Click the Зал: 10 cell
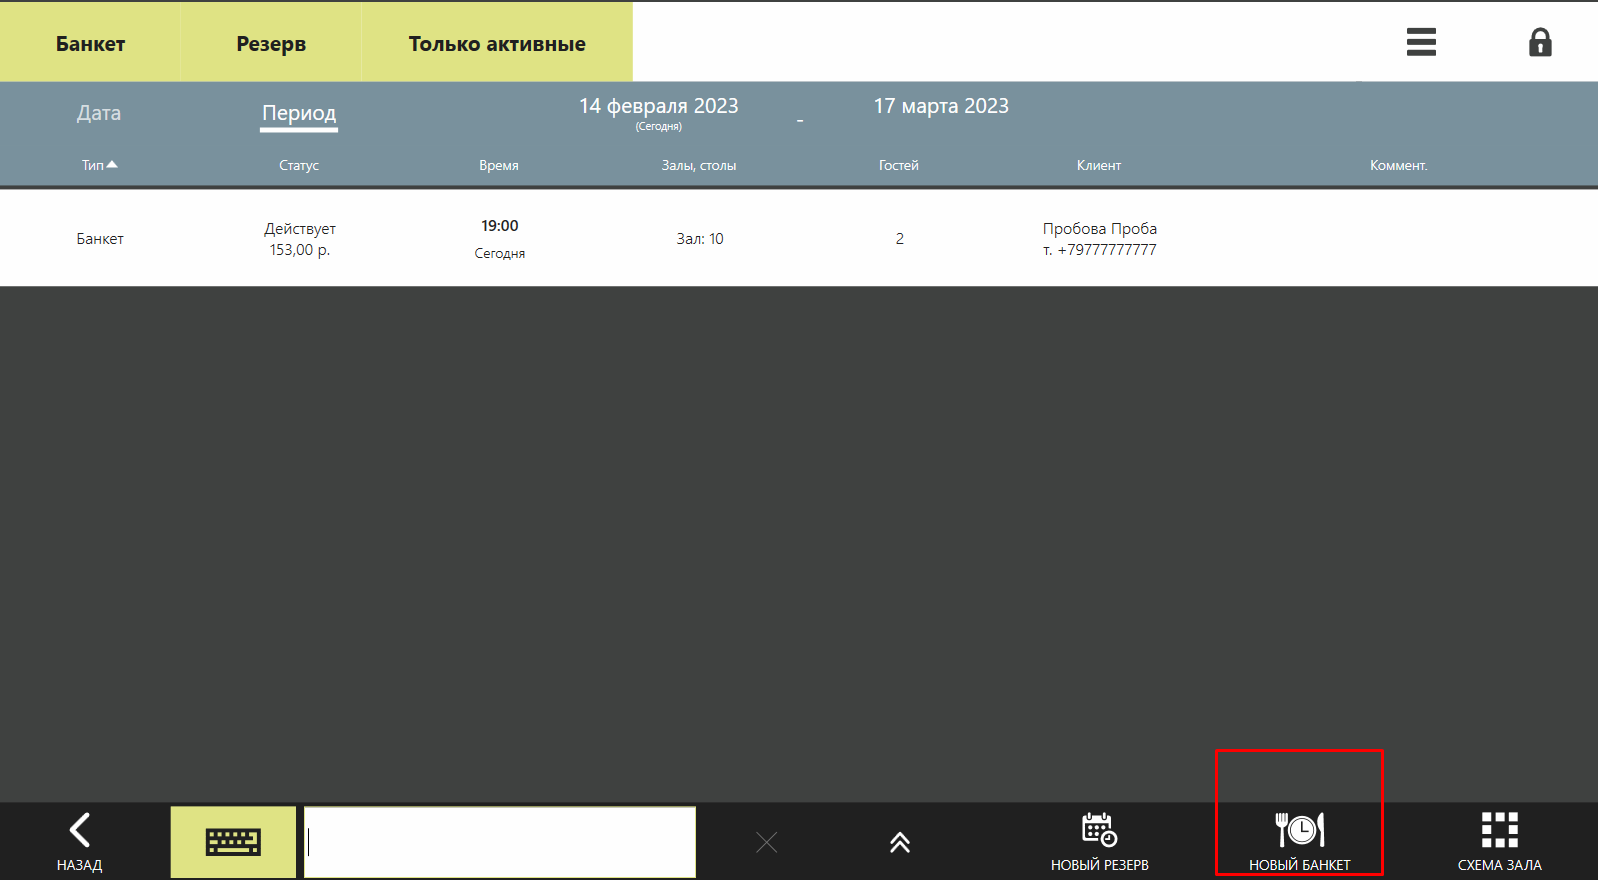 tap(700, 238)
